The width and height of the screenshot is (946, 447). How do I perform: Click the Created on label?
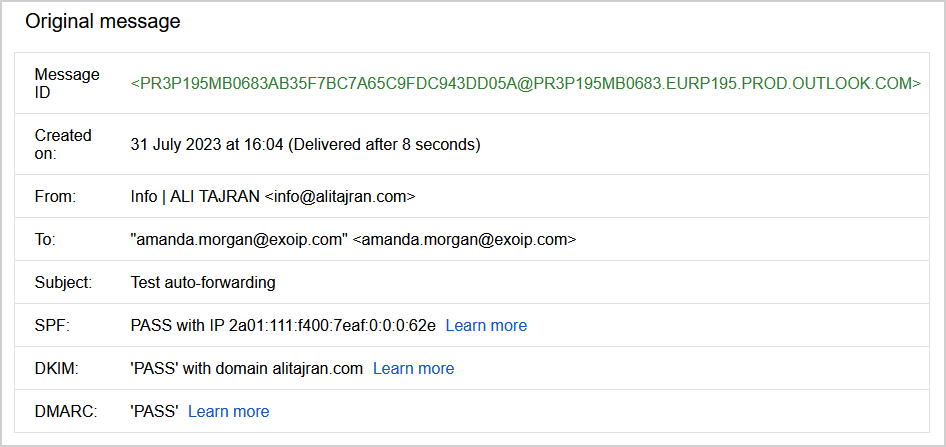[62, 144]
